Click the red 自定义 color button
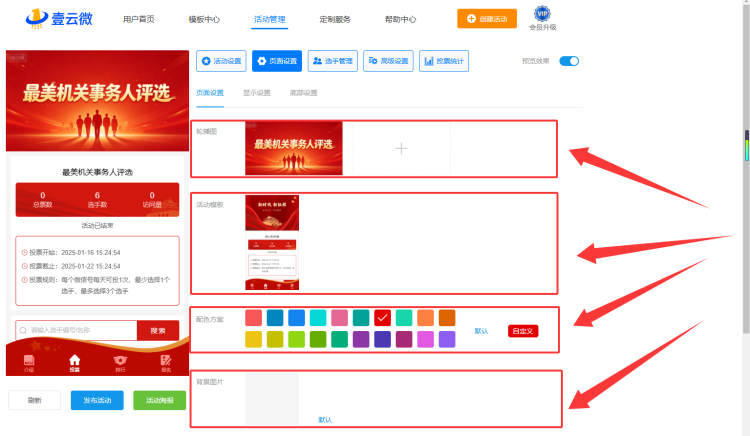The width and height of the screenshot is (750, 436). [523, 331]
